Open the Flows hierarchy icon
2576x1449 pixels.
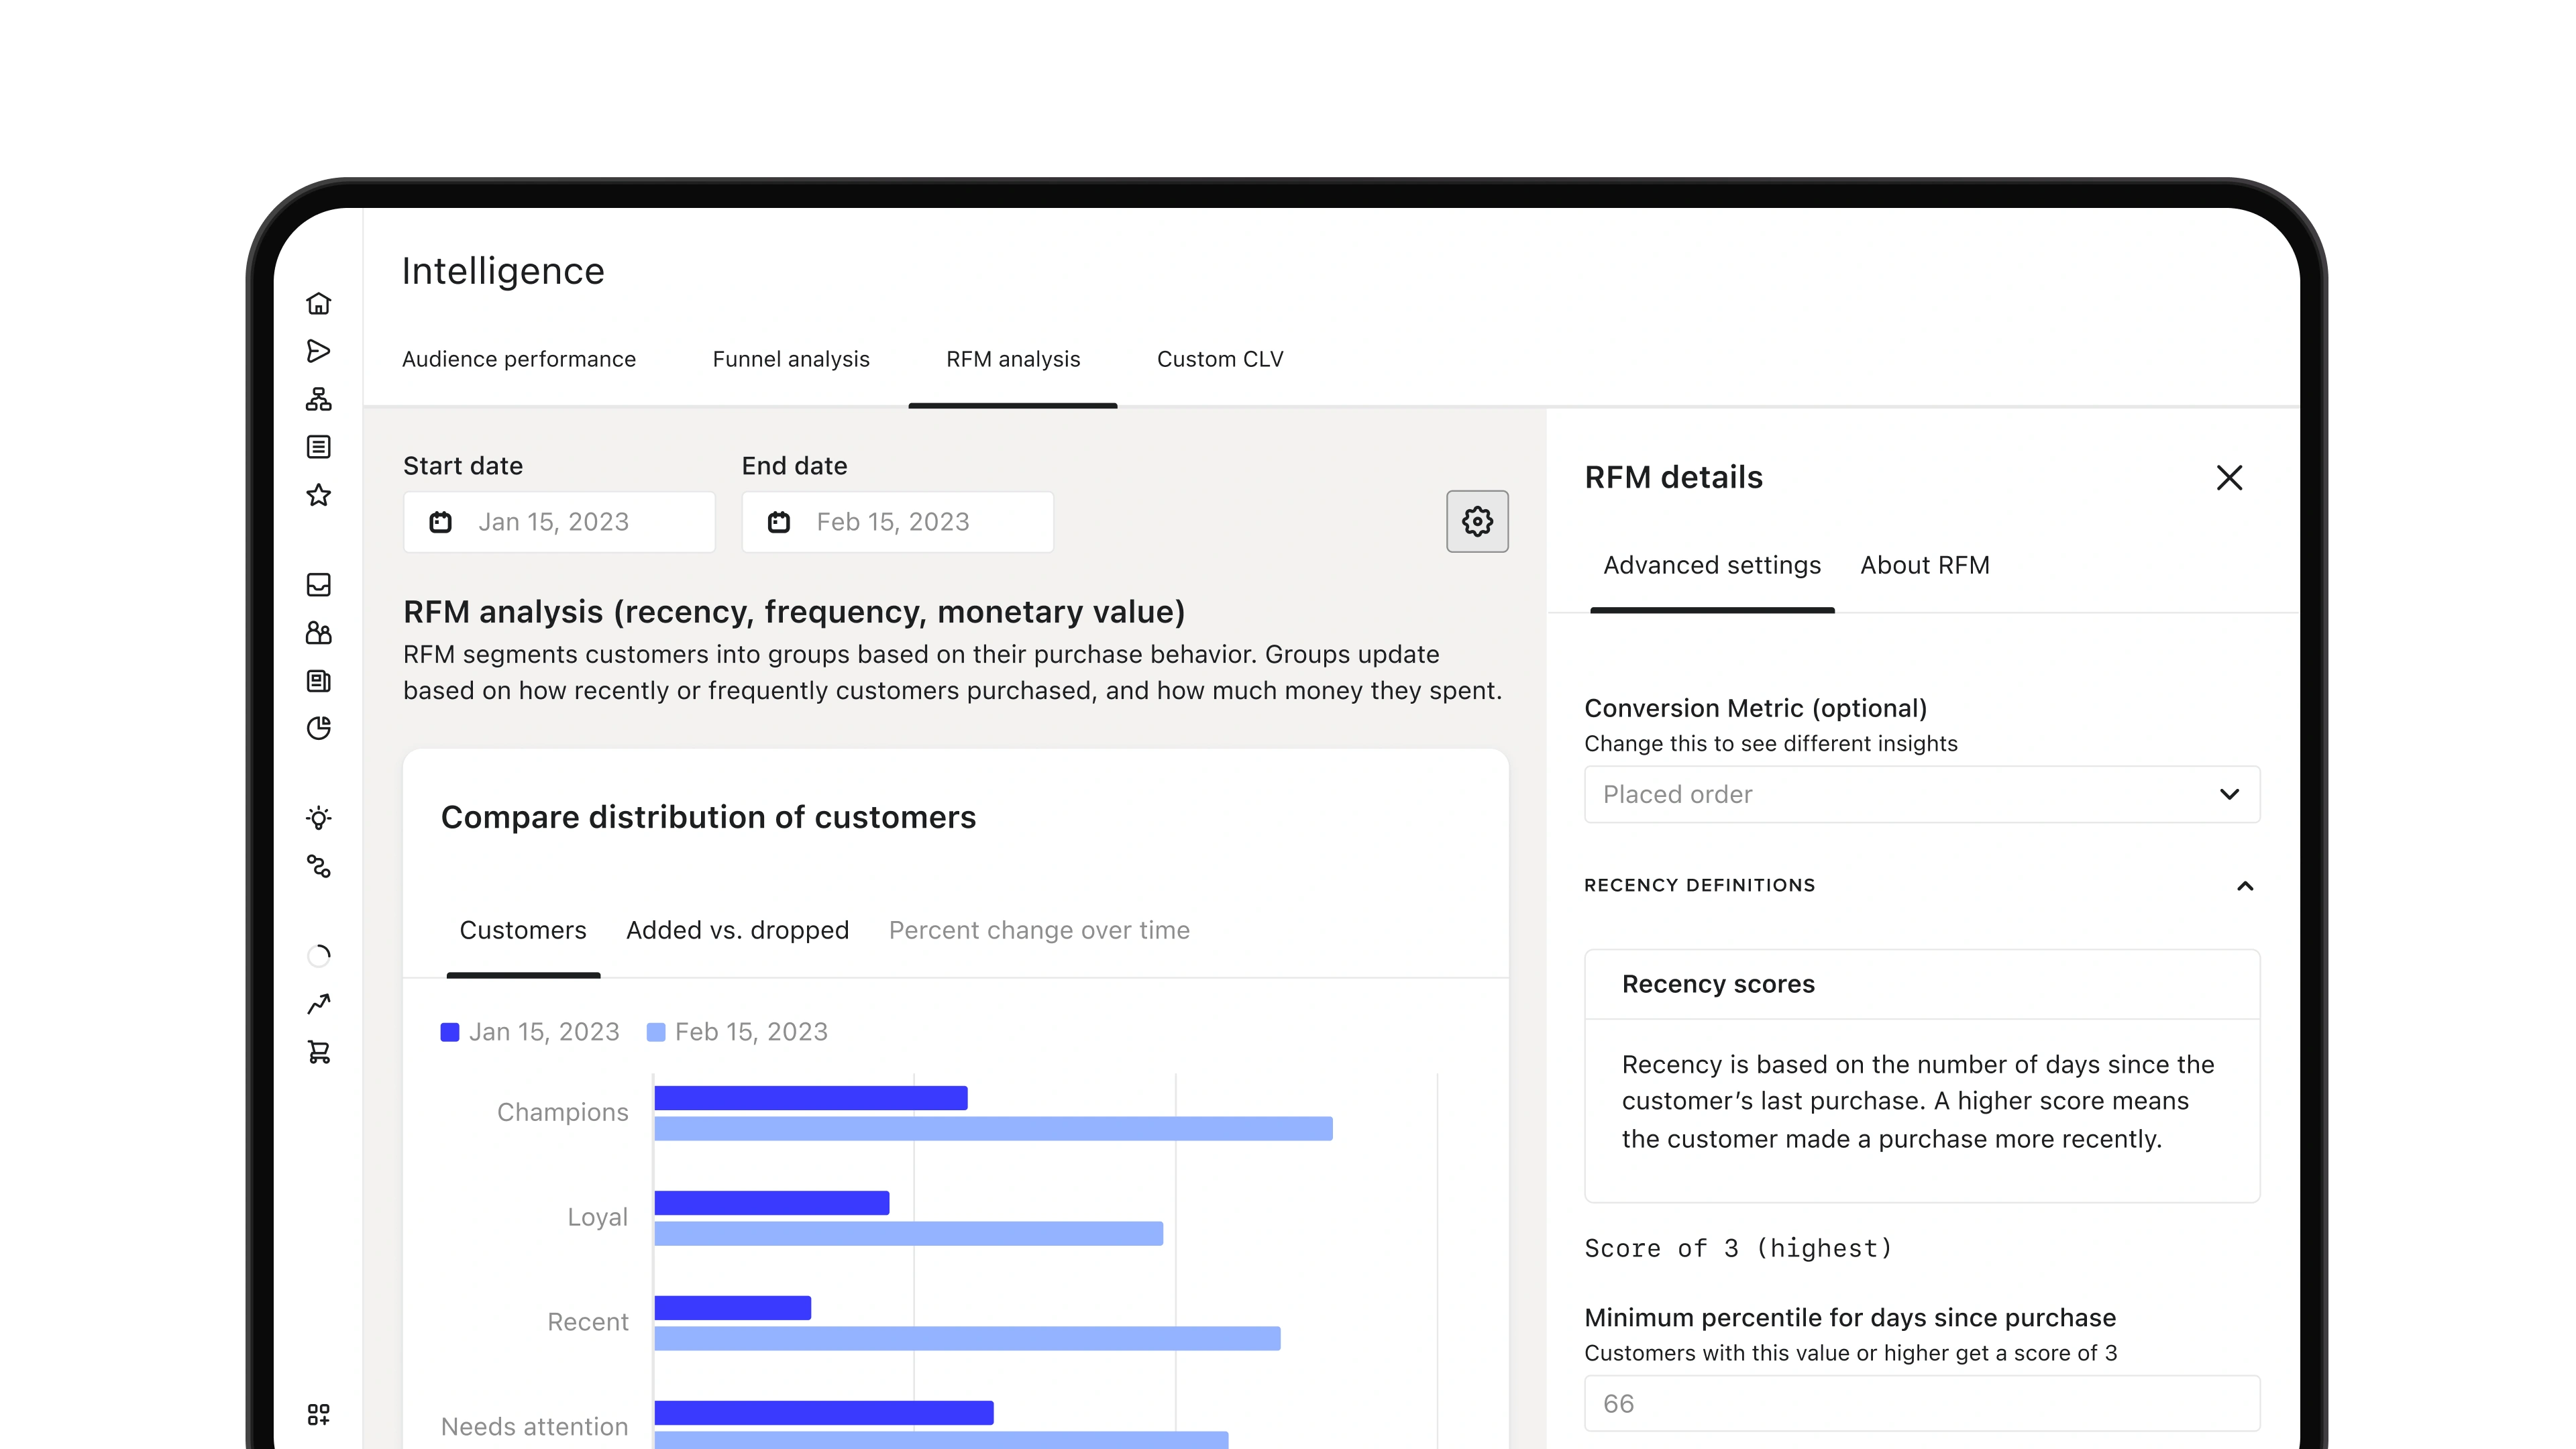(x=318, y=399)
